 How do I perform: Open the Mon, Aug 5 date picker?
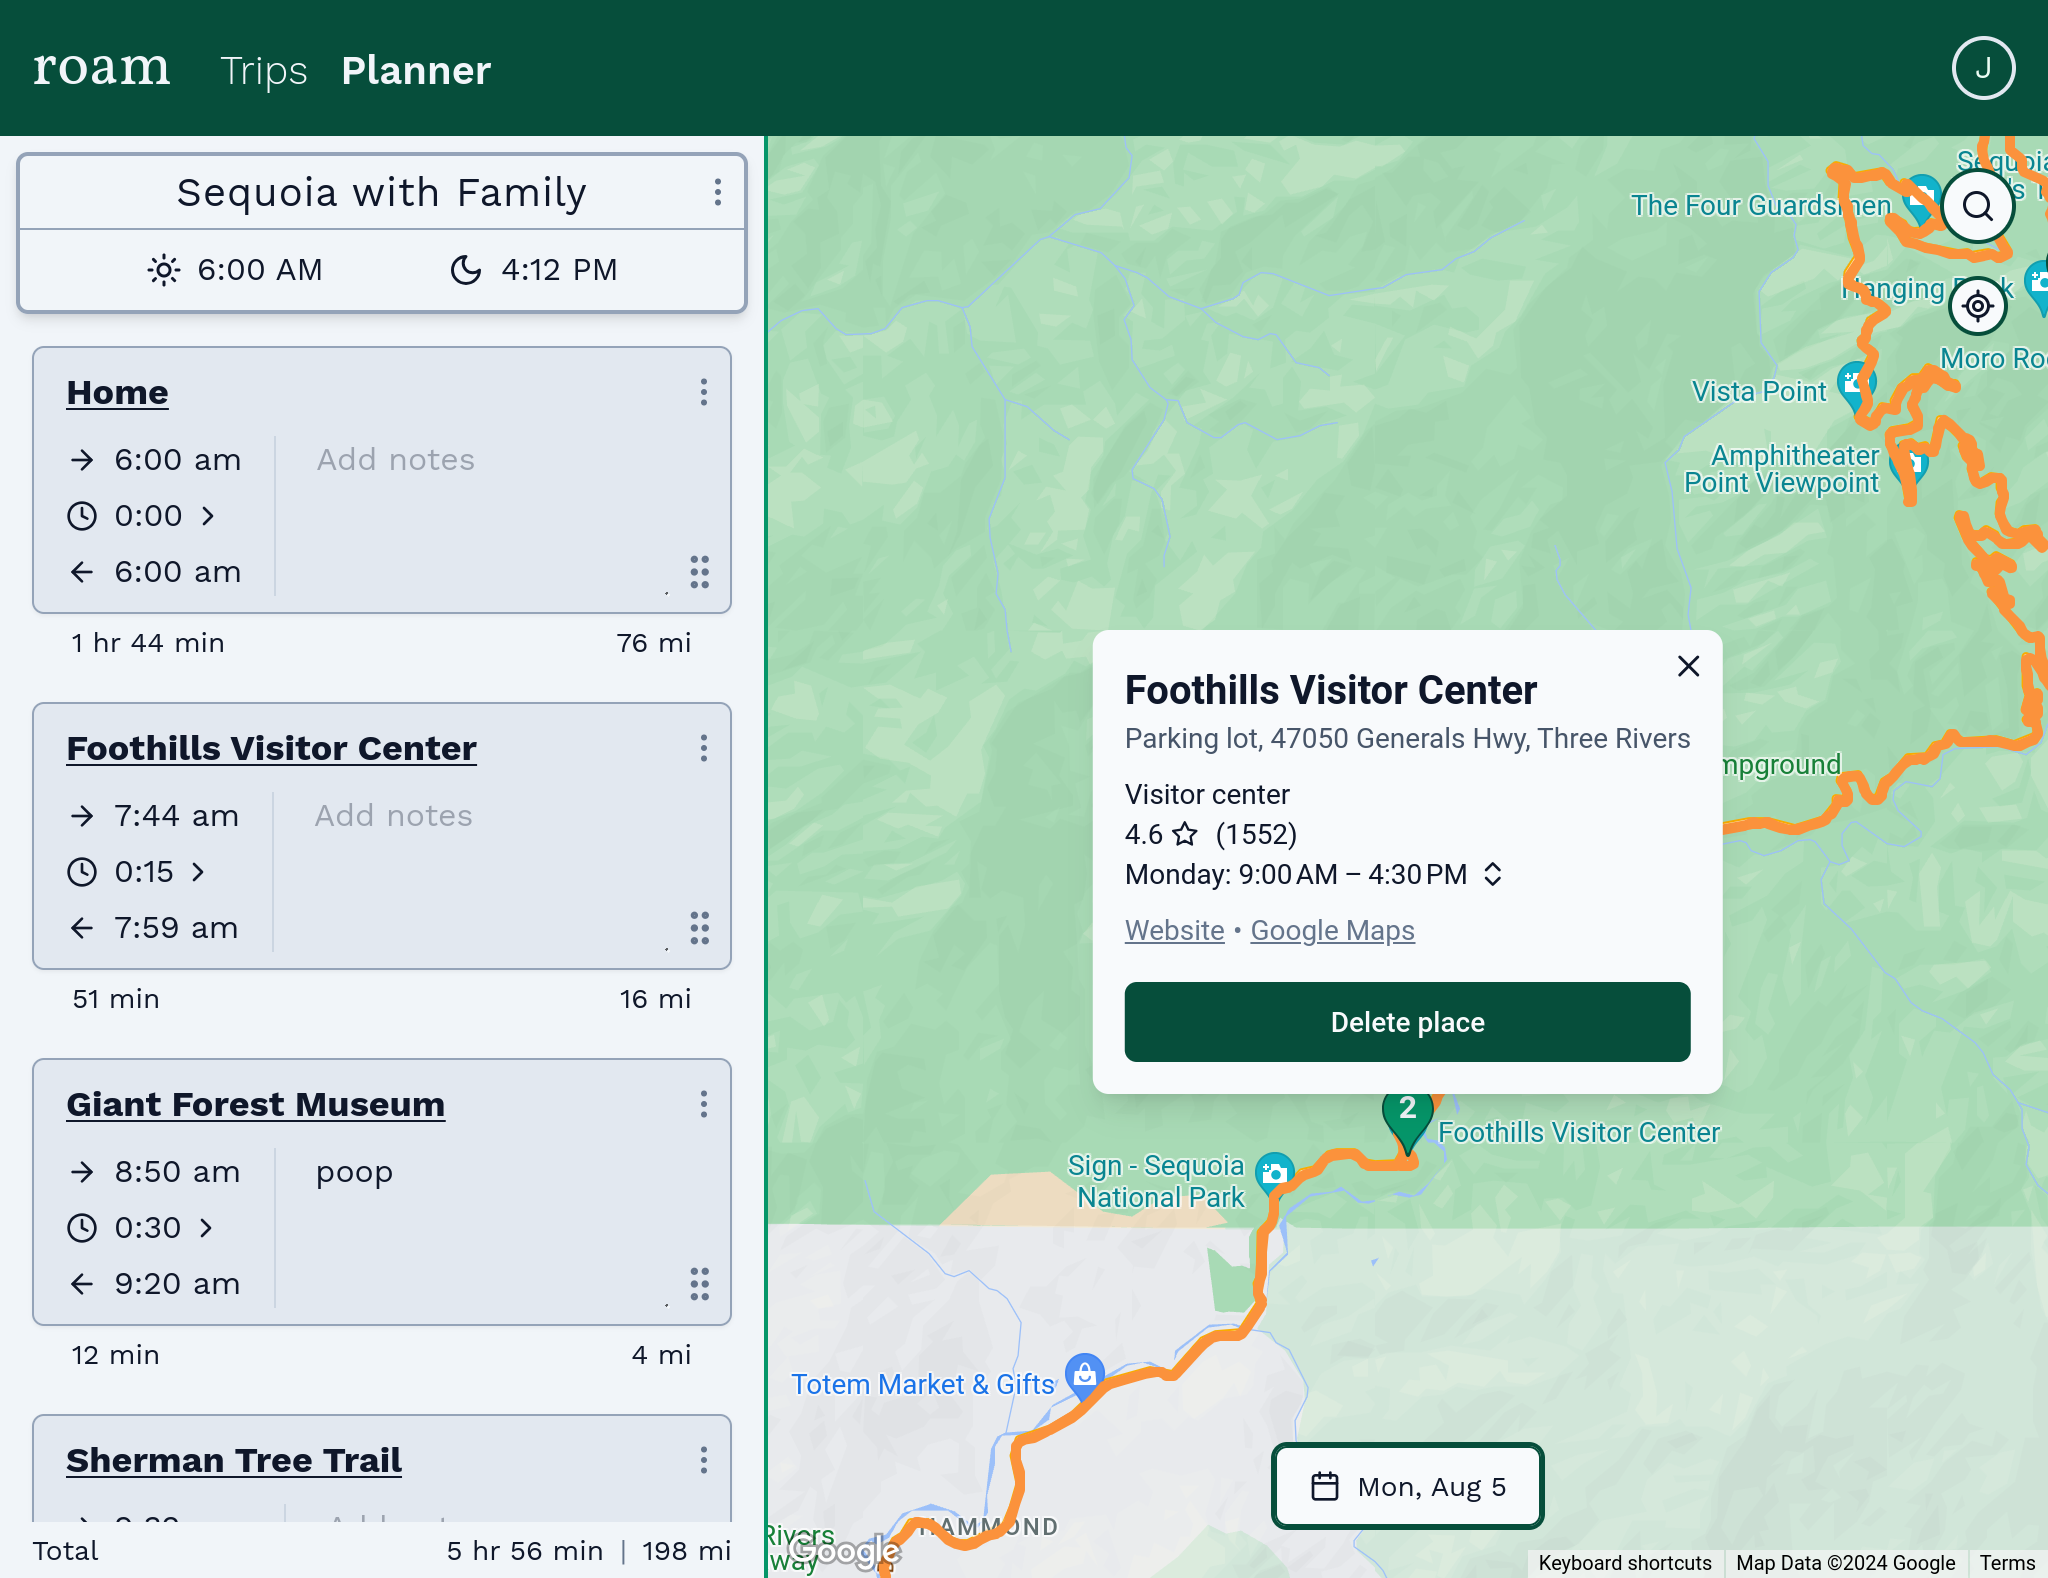[1407, 1486]
